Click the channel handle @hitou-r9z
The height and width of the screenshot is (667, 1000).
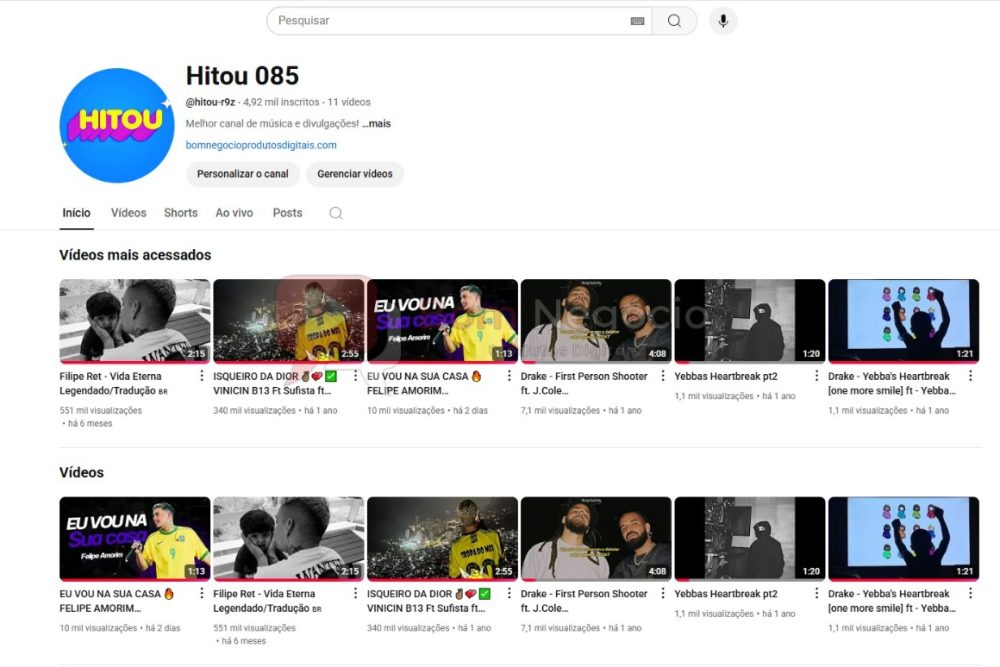click(x=210, y=102)
